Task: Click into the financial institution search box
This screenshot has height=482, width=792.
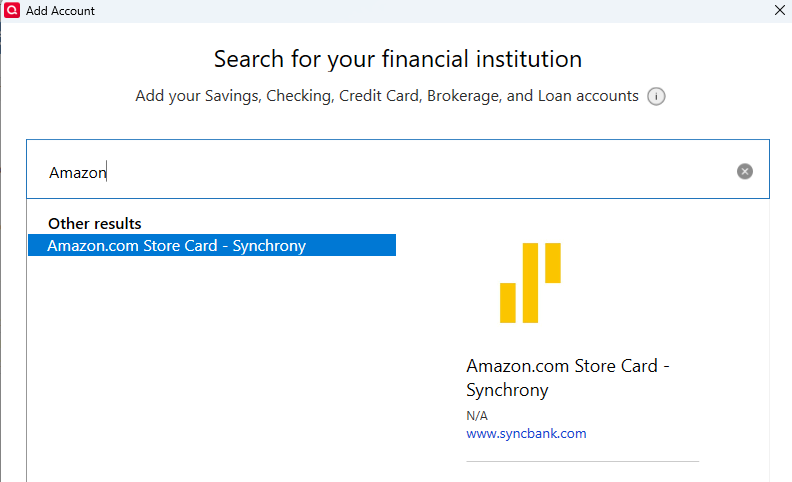Action: click(x=400, y=171)
